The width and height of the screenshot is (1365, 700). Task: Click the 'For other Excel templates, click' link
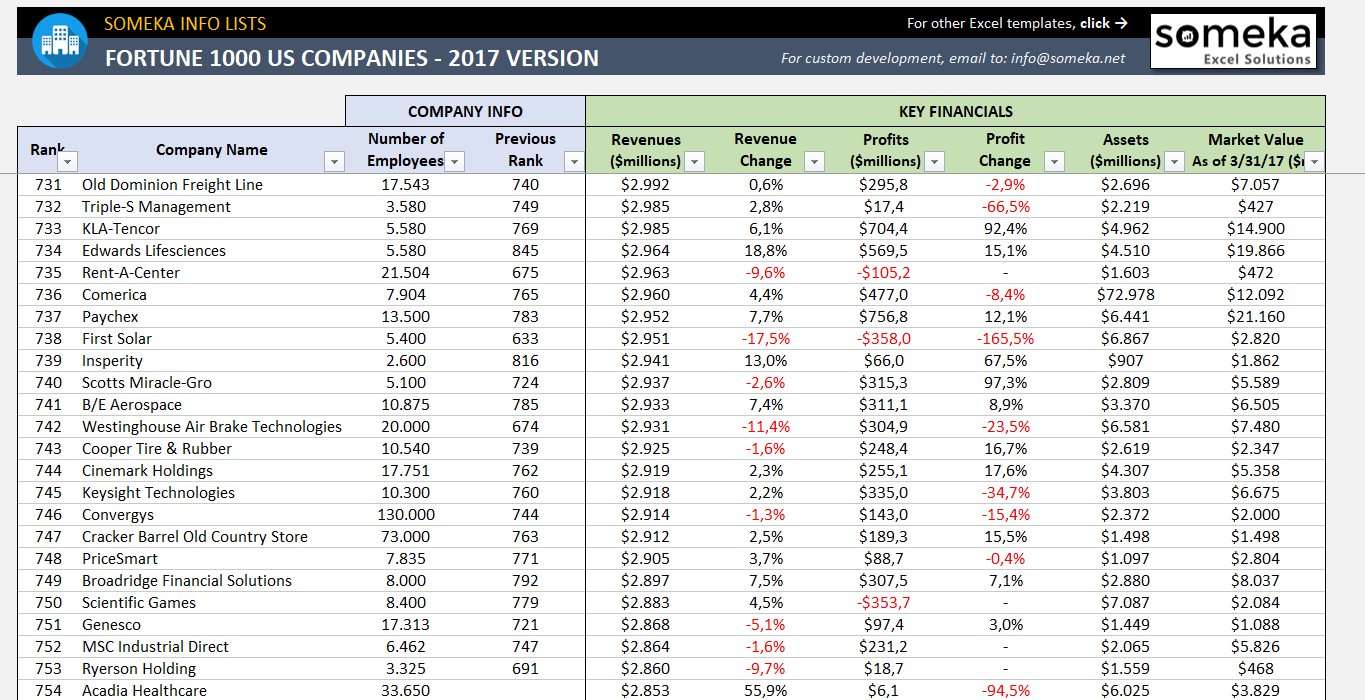1017,23
